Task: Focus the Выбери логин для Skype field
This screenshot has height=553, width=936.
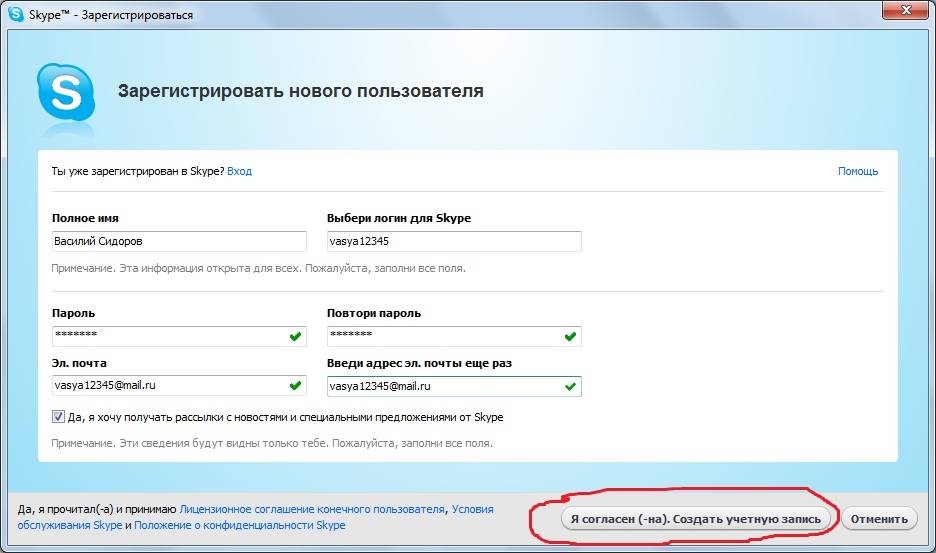Action: (x=454, y=241)
